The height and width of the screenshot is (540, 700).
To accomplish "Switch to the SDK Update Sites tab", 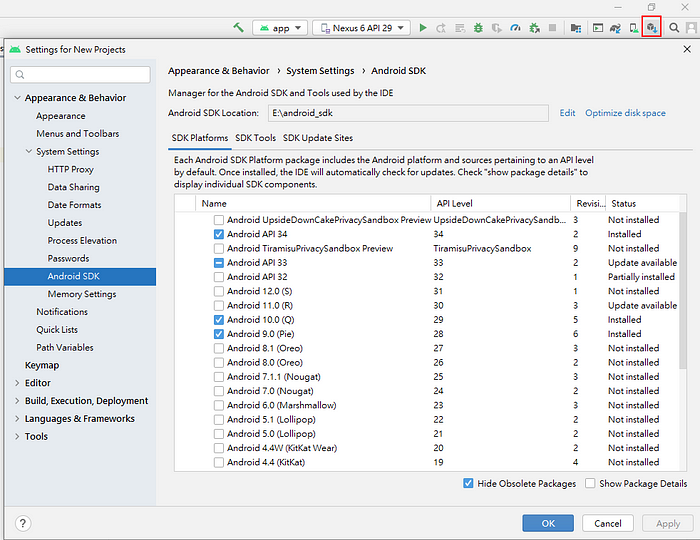I will pyautogui.click(x=318, y=138).
